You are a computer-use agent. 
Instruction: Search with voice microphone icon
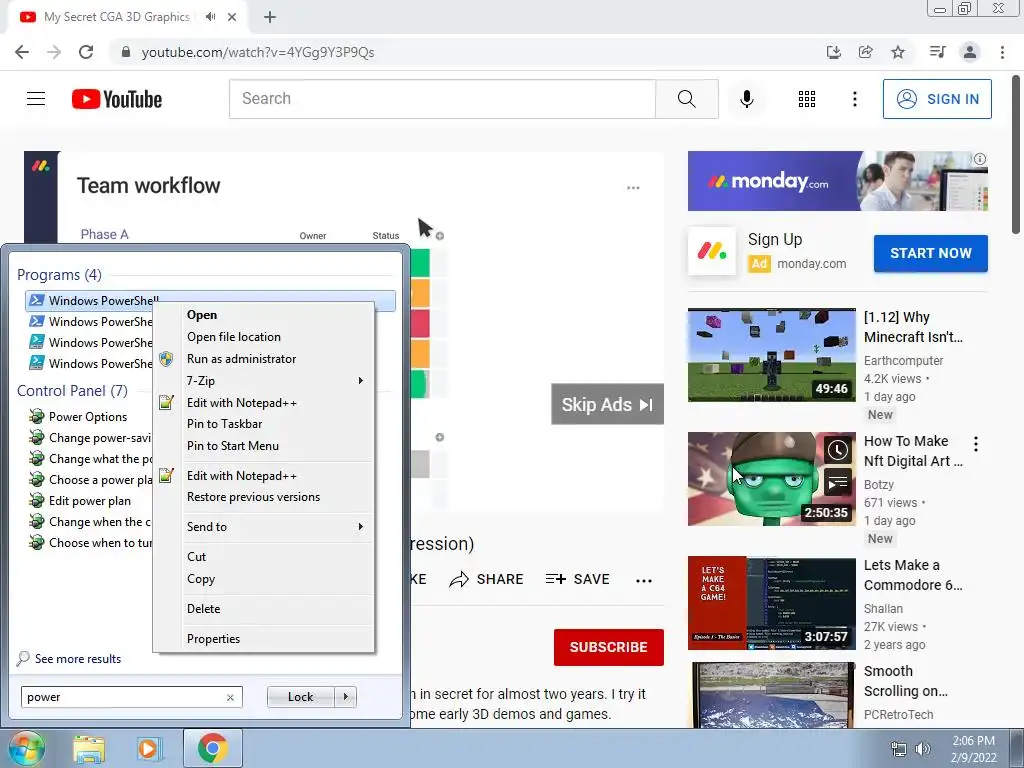point(747,99)
